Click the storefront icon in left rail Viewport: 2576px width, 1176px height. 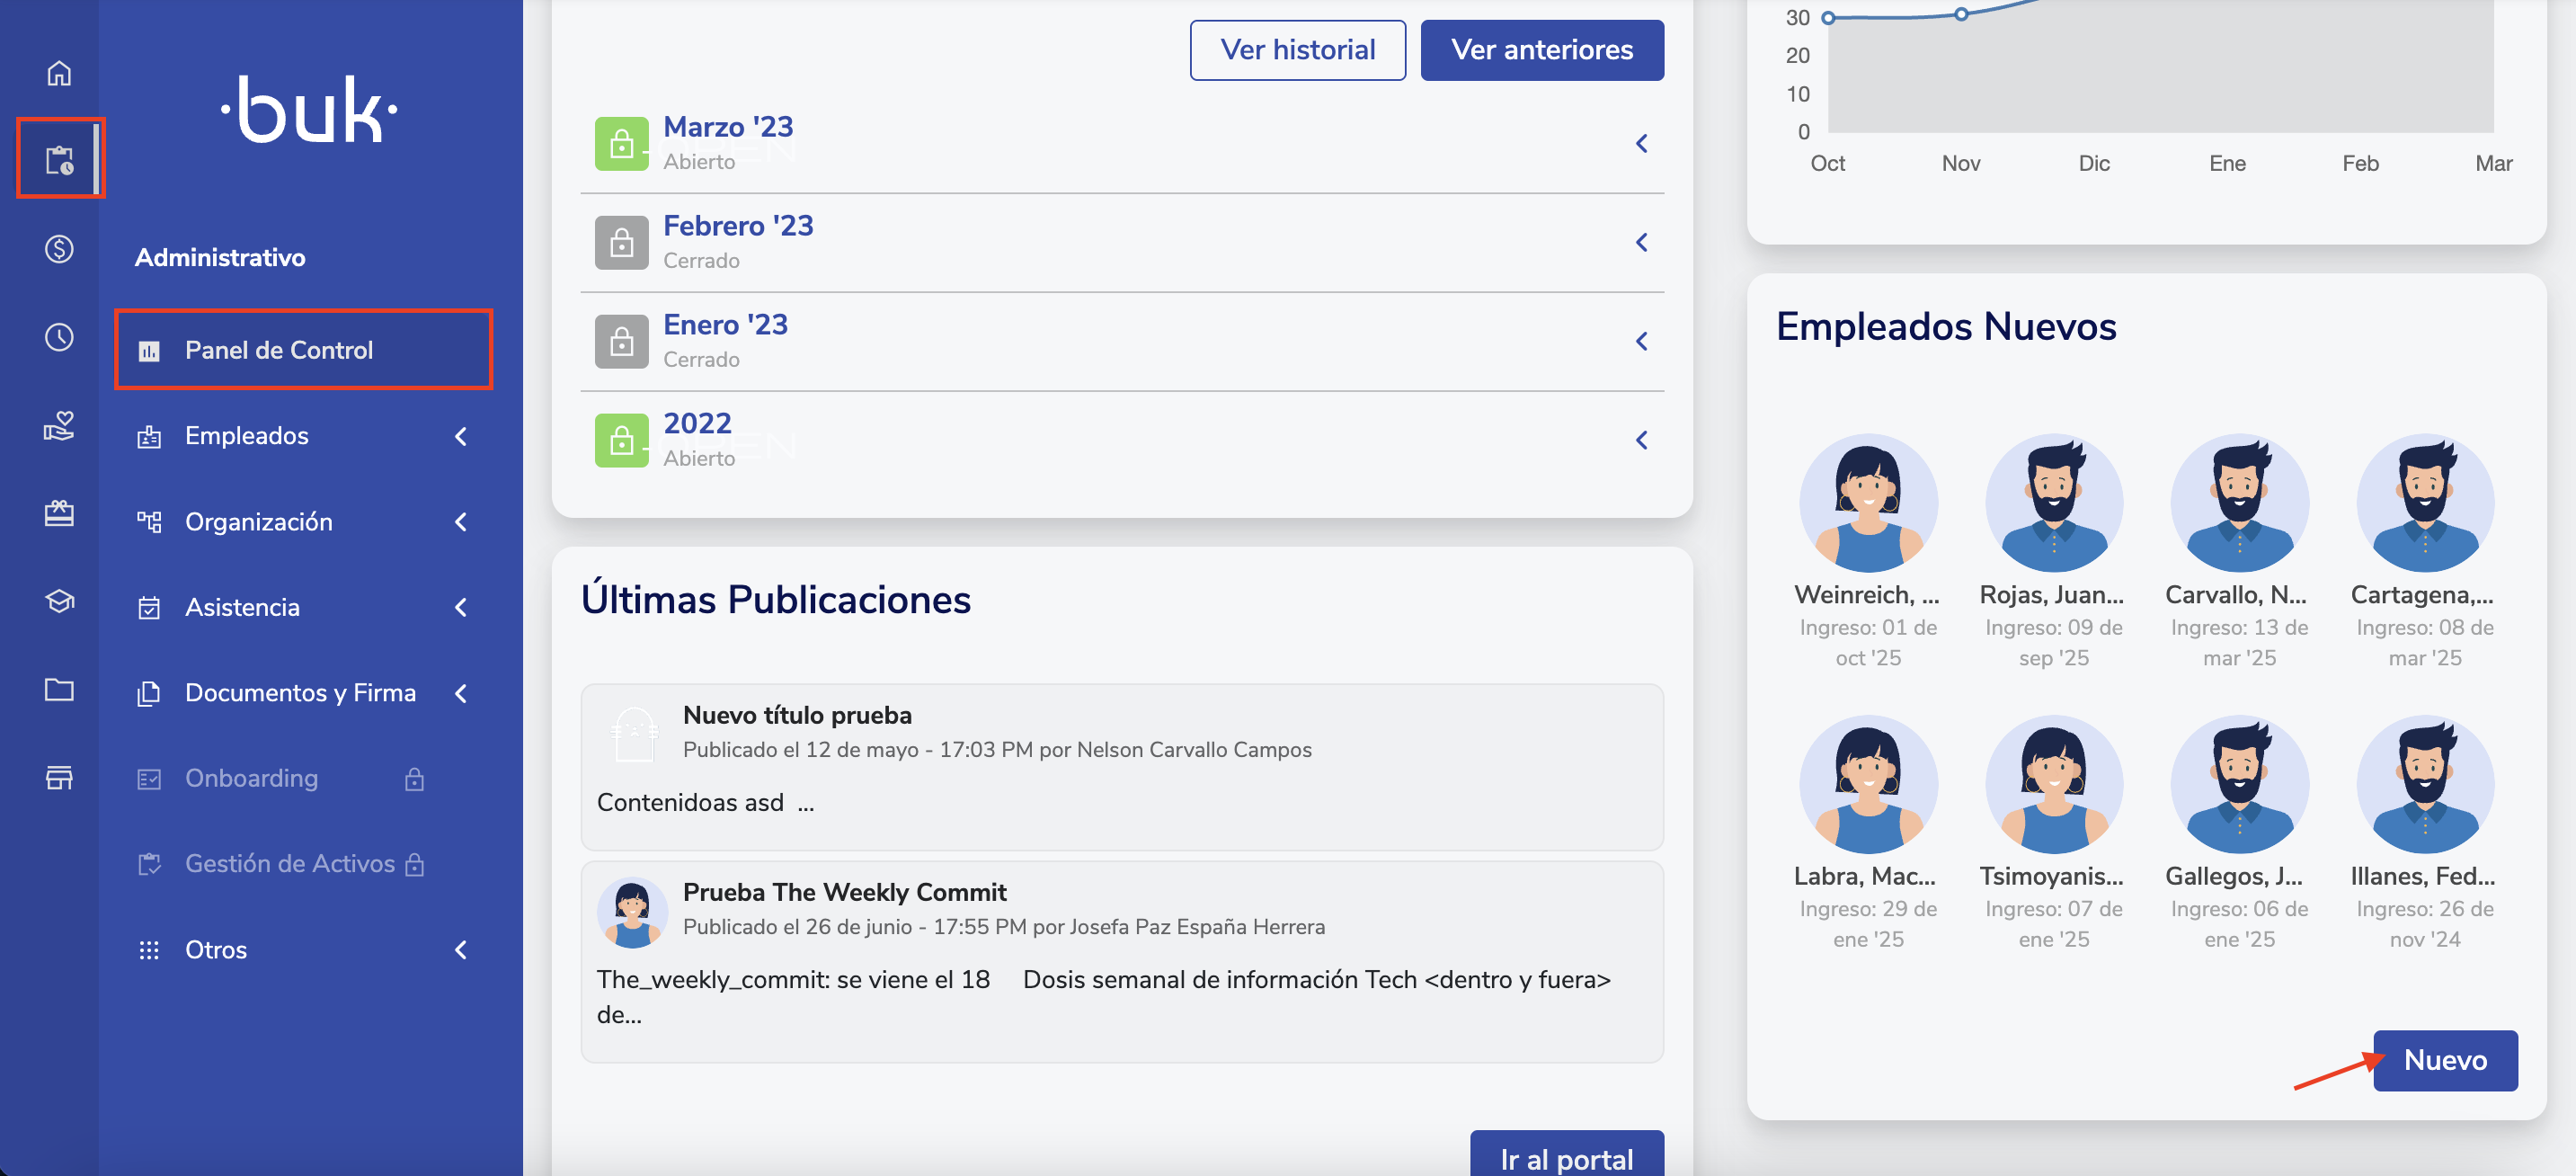pos(59,777)
